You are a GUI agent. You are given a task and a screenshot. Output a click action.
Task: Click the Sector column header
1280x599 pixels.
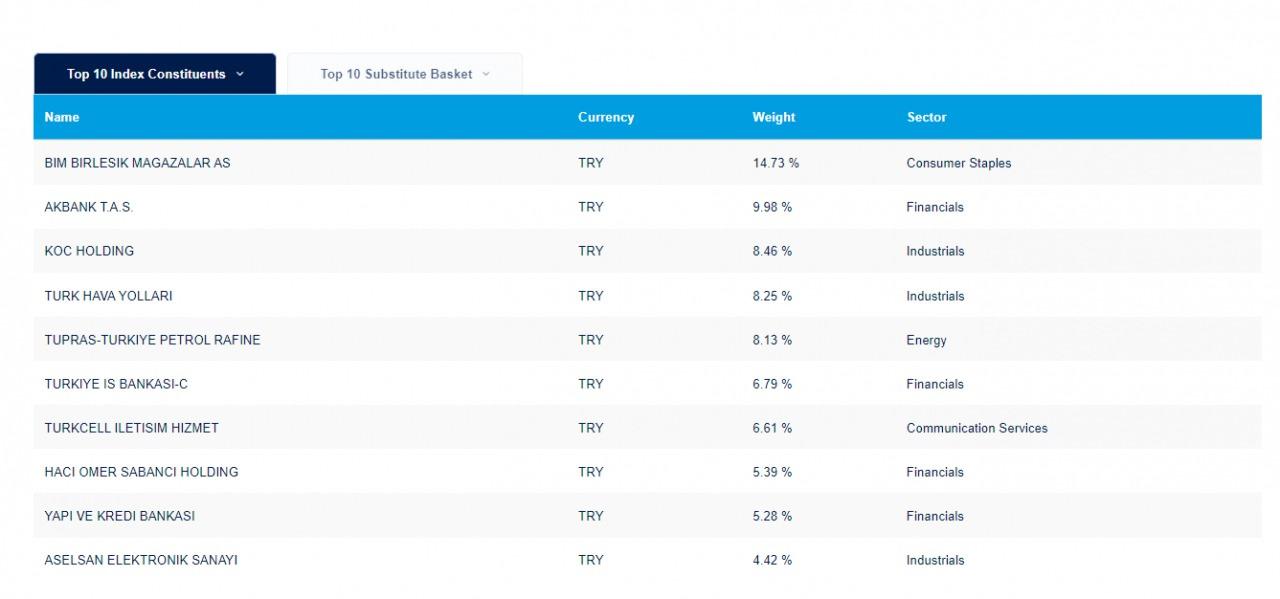pyautogui.click(x=926, y=117)
